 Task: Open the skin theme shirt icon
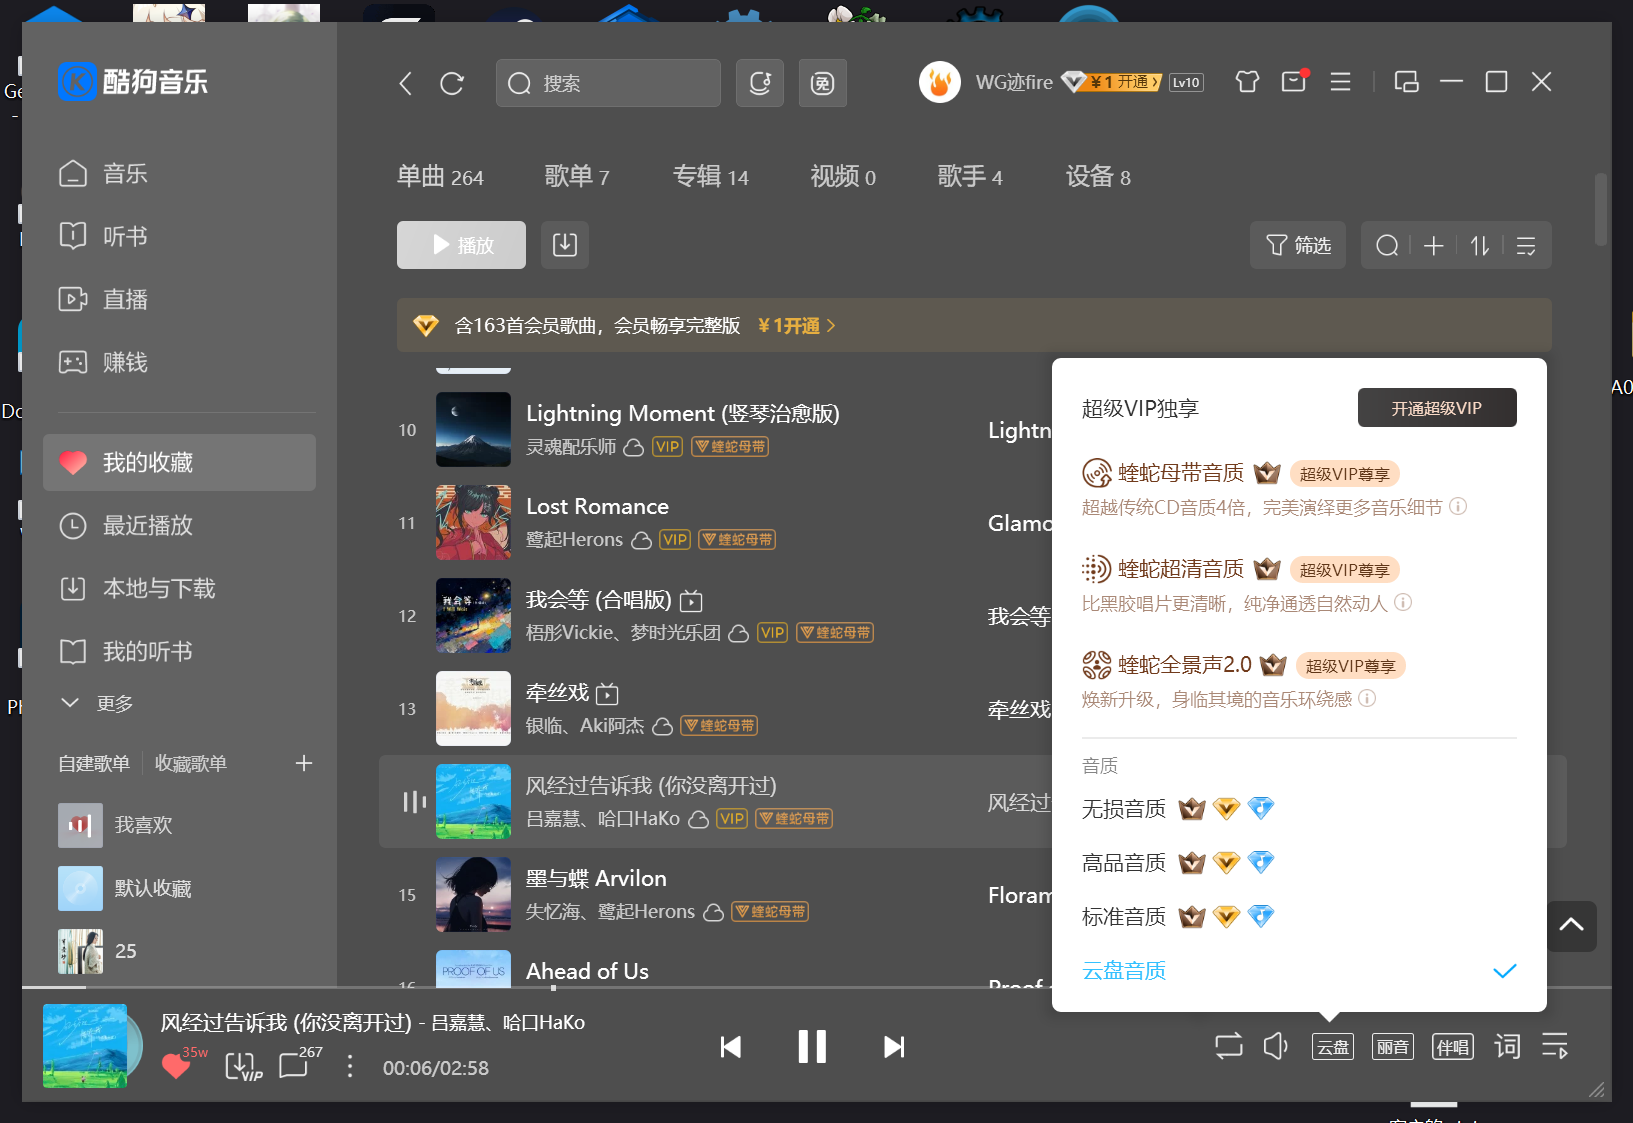point(1247,82)
